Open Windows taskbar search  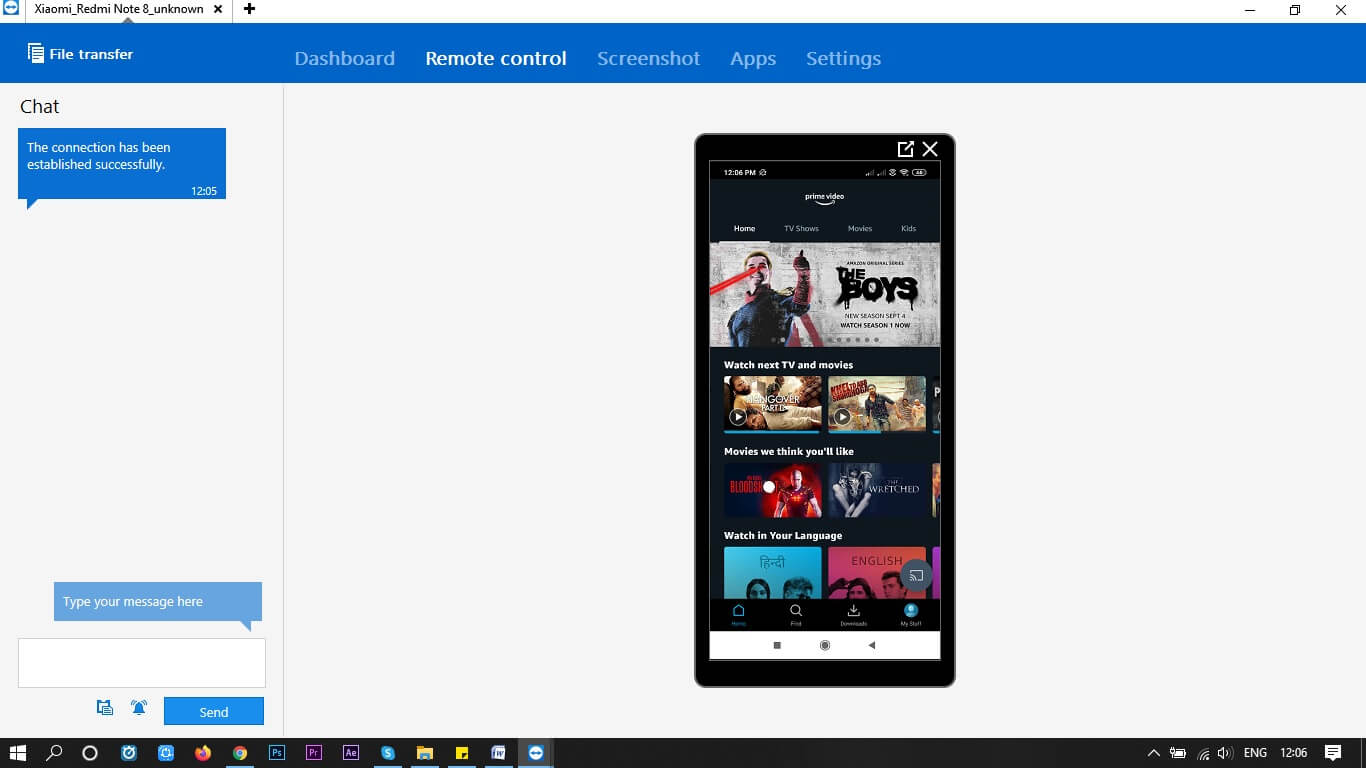pos(55,753)
